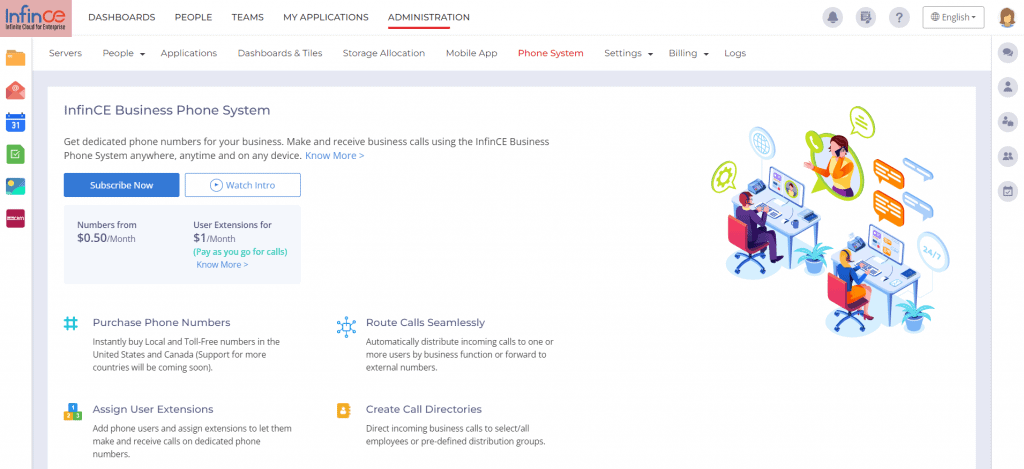This screenshot has width=1024, height=469.
Task: Open the notifications bell icon
Action: coord(832,17)
